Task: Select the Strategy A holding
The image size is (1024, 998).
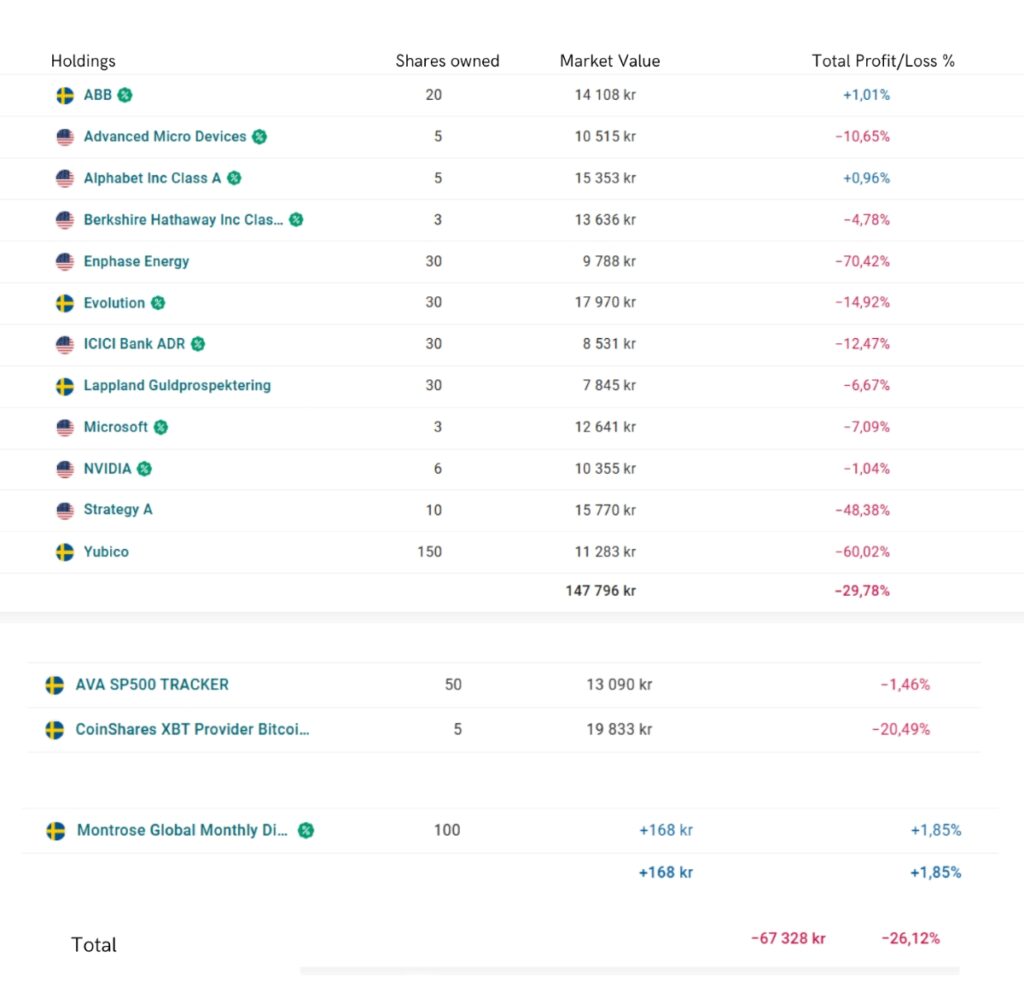Action: coord(118,510)
